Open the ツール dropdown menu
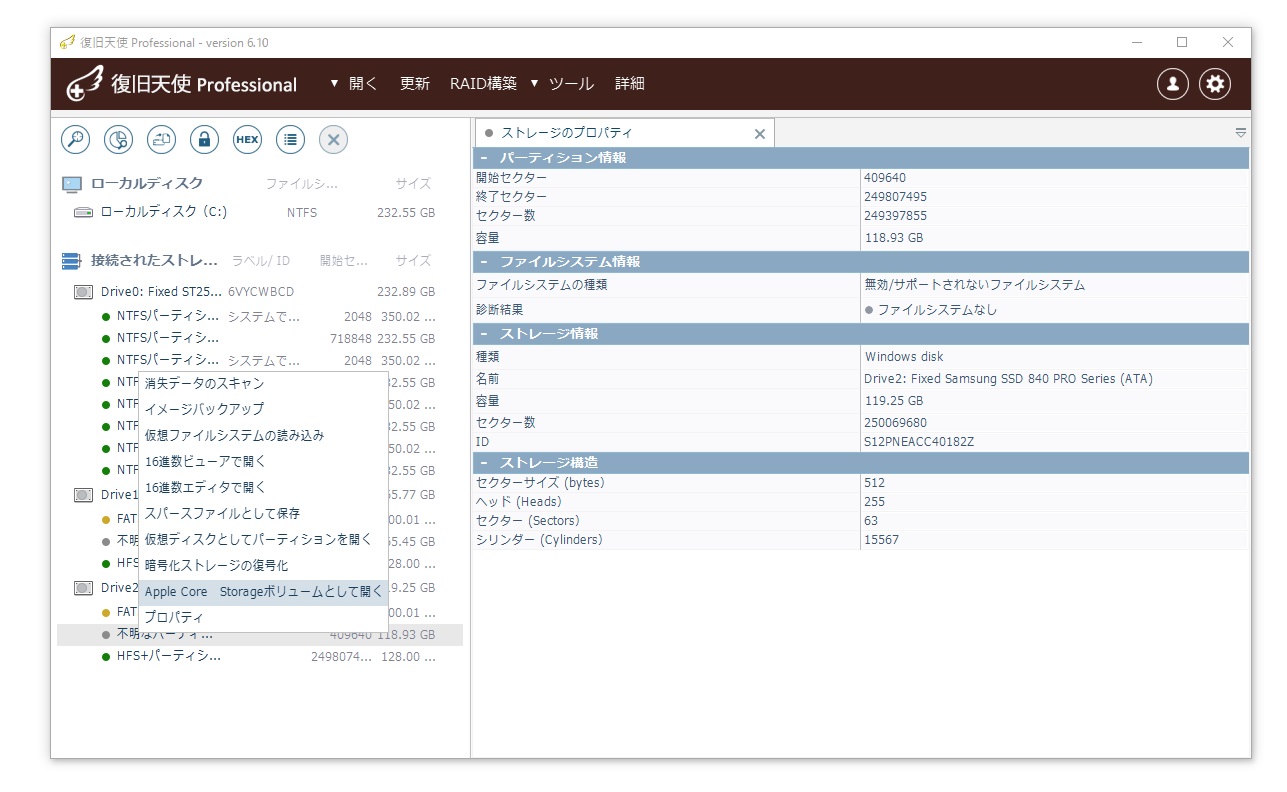 click(562, 84)
